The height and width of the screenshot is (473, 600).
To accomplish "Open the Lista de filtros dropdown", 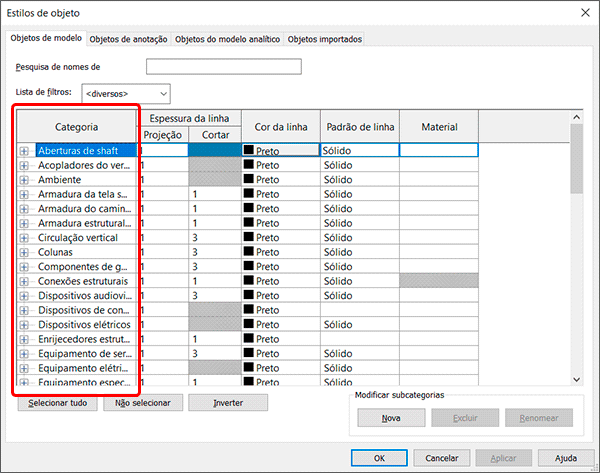I will [126, 94].
